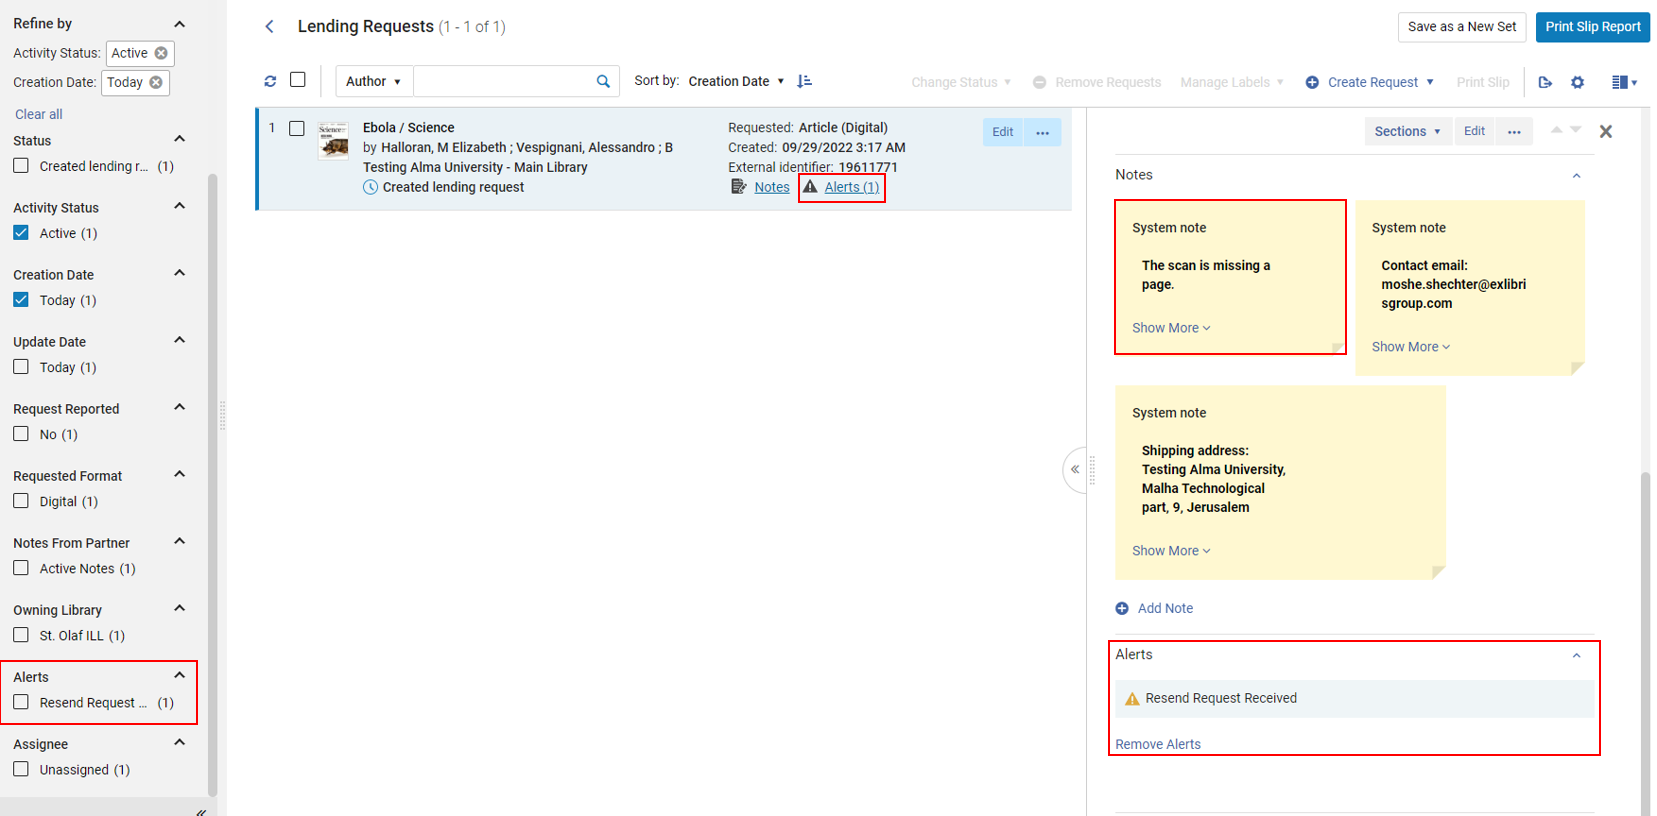Refresh the lending requests list
The width and height of the screenshot is (1657, 816).
coord(270,81)
